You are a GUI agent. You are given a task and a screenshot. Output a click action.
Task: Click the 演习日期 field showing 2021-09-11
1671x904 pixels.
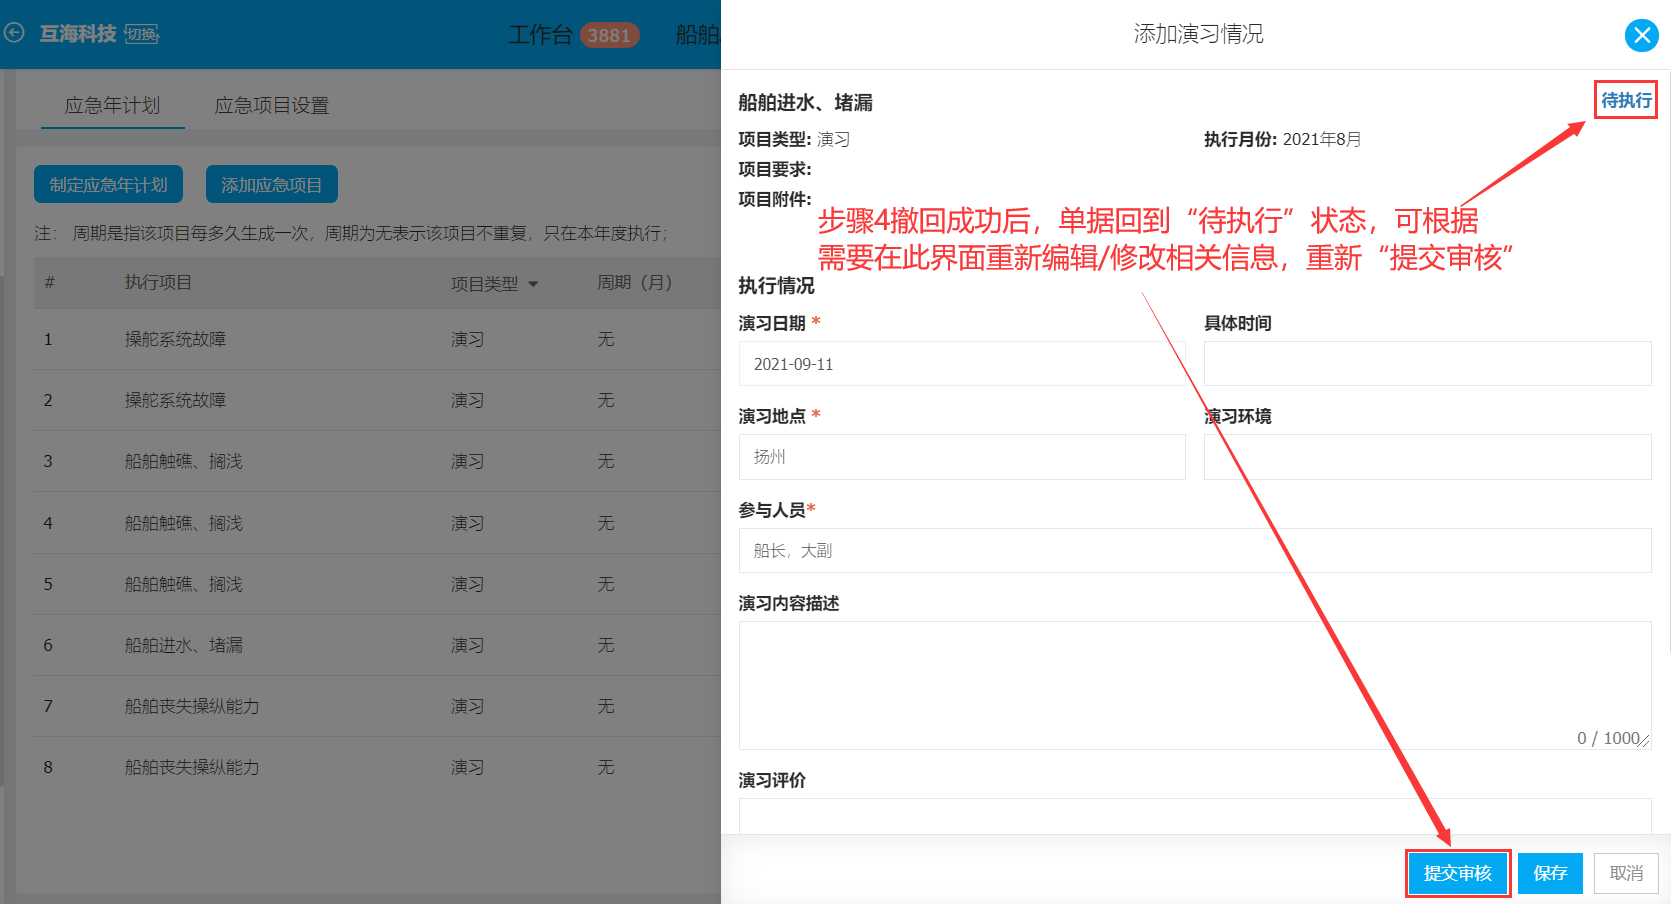[x=962, y=364]
